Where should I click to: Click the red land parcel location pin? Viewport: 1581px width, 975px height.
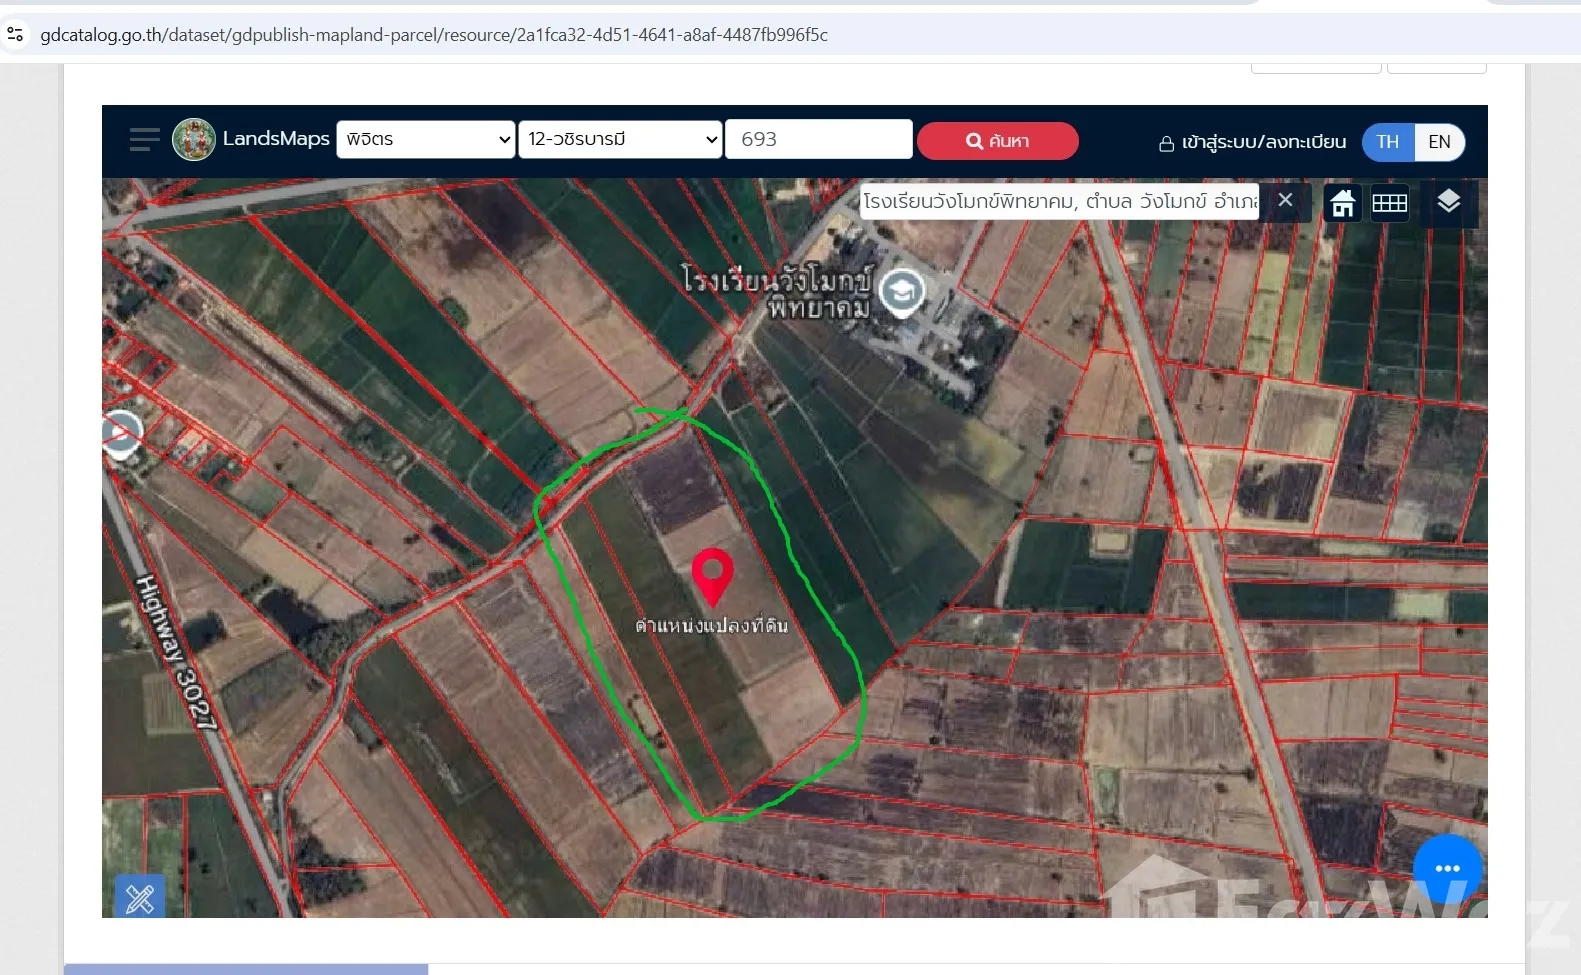[x=712, y=574]
